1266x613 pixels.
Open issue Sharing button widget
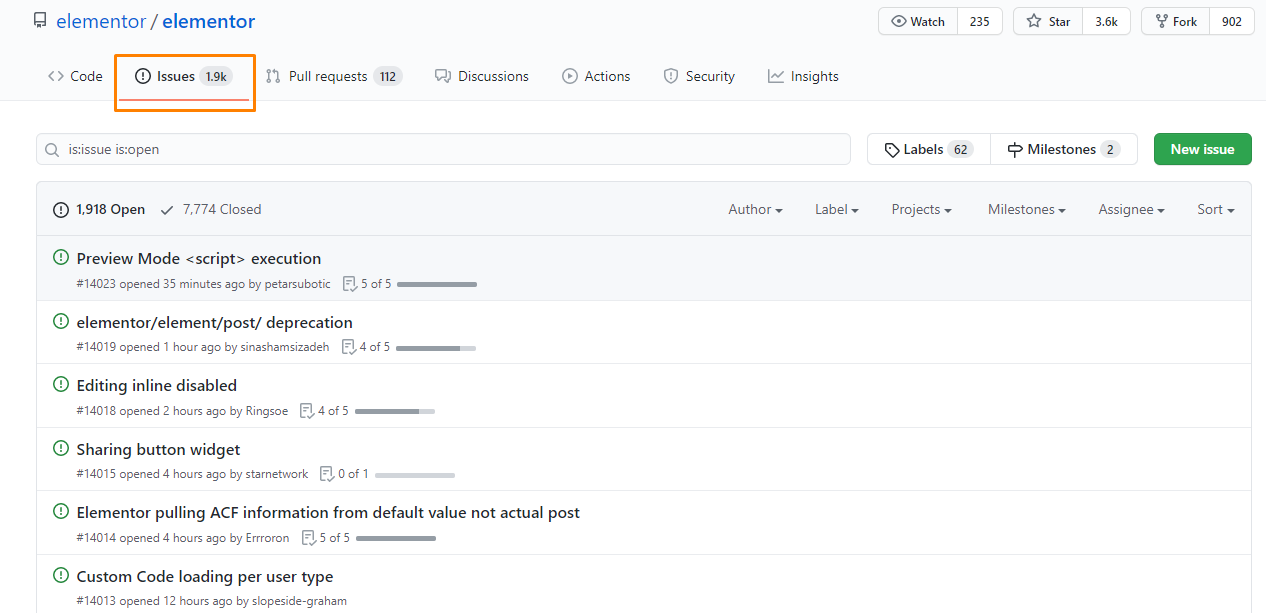(x=159, y=450)
